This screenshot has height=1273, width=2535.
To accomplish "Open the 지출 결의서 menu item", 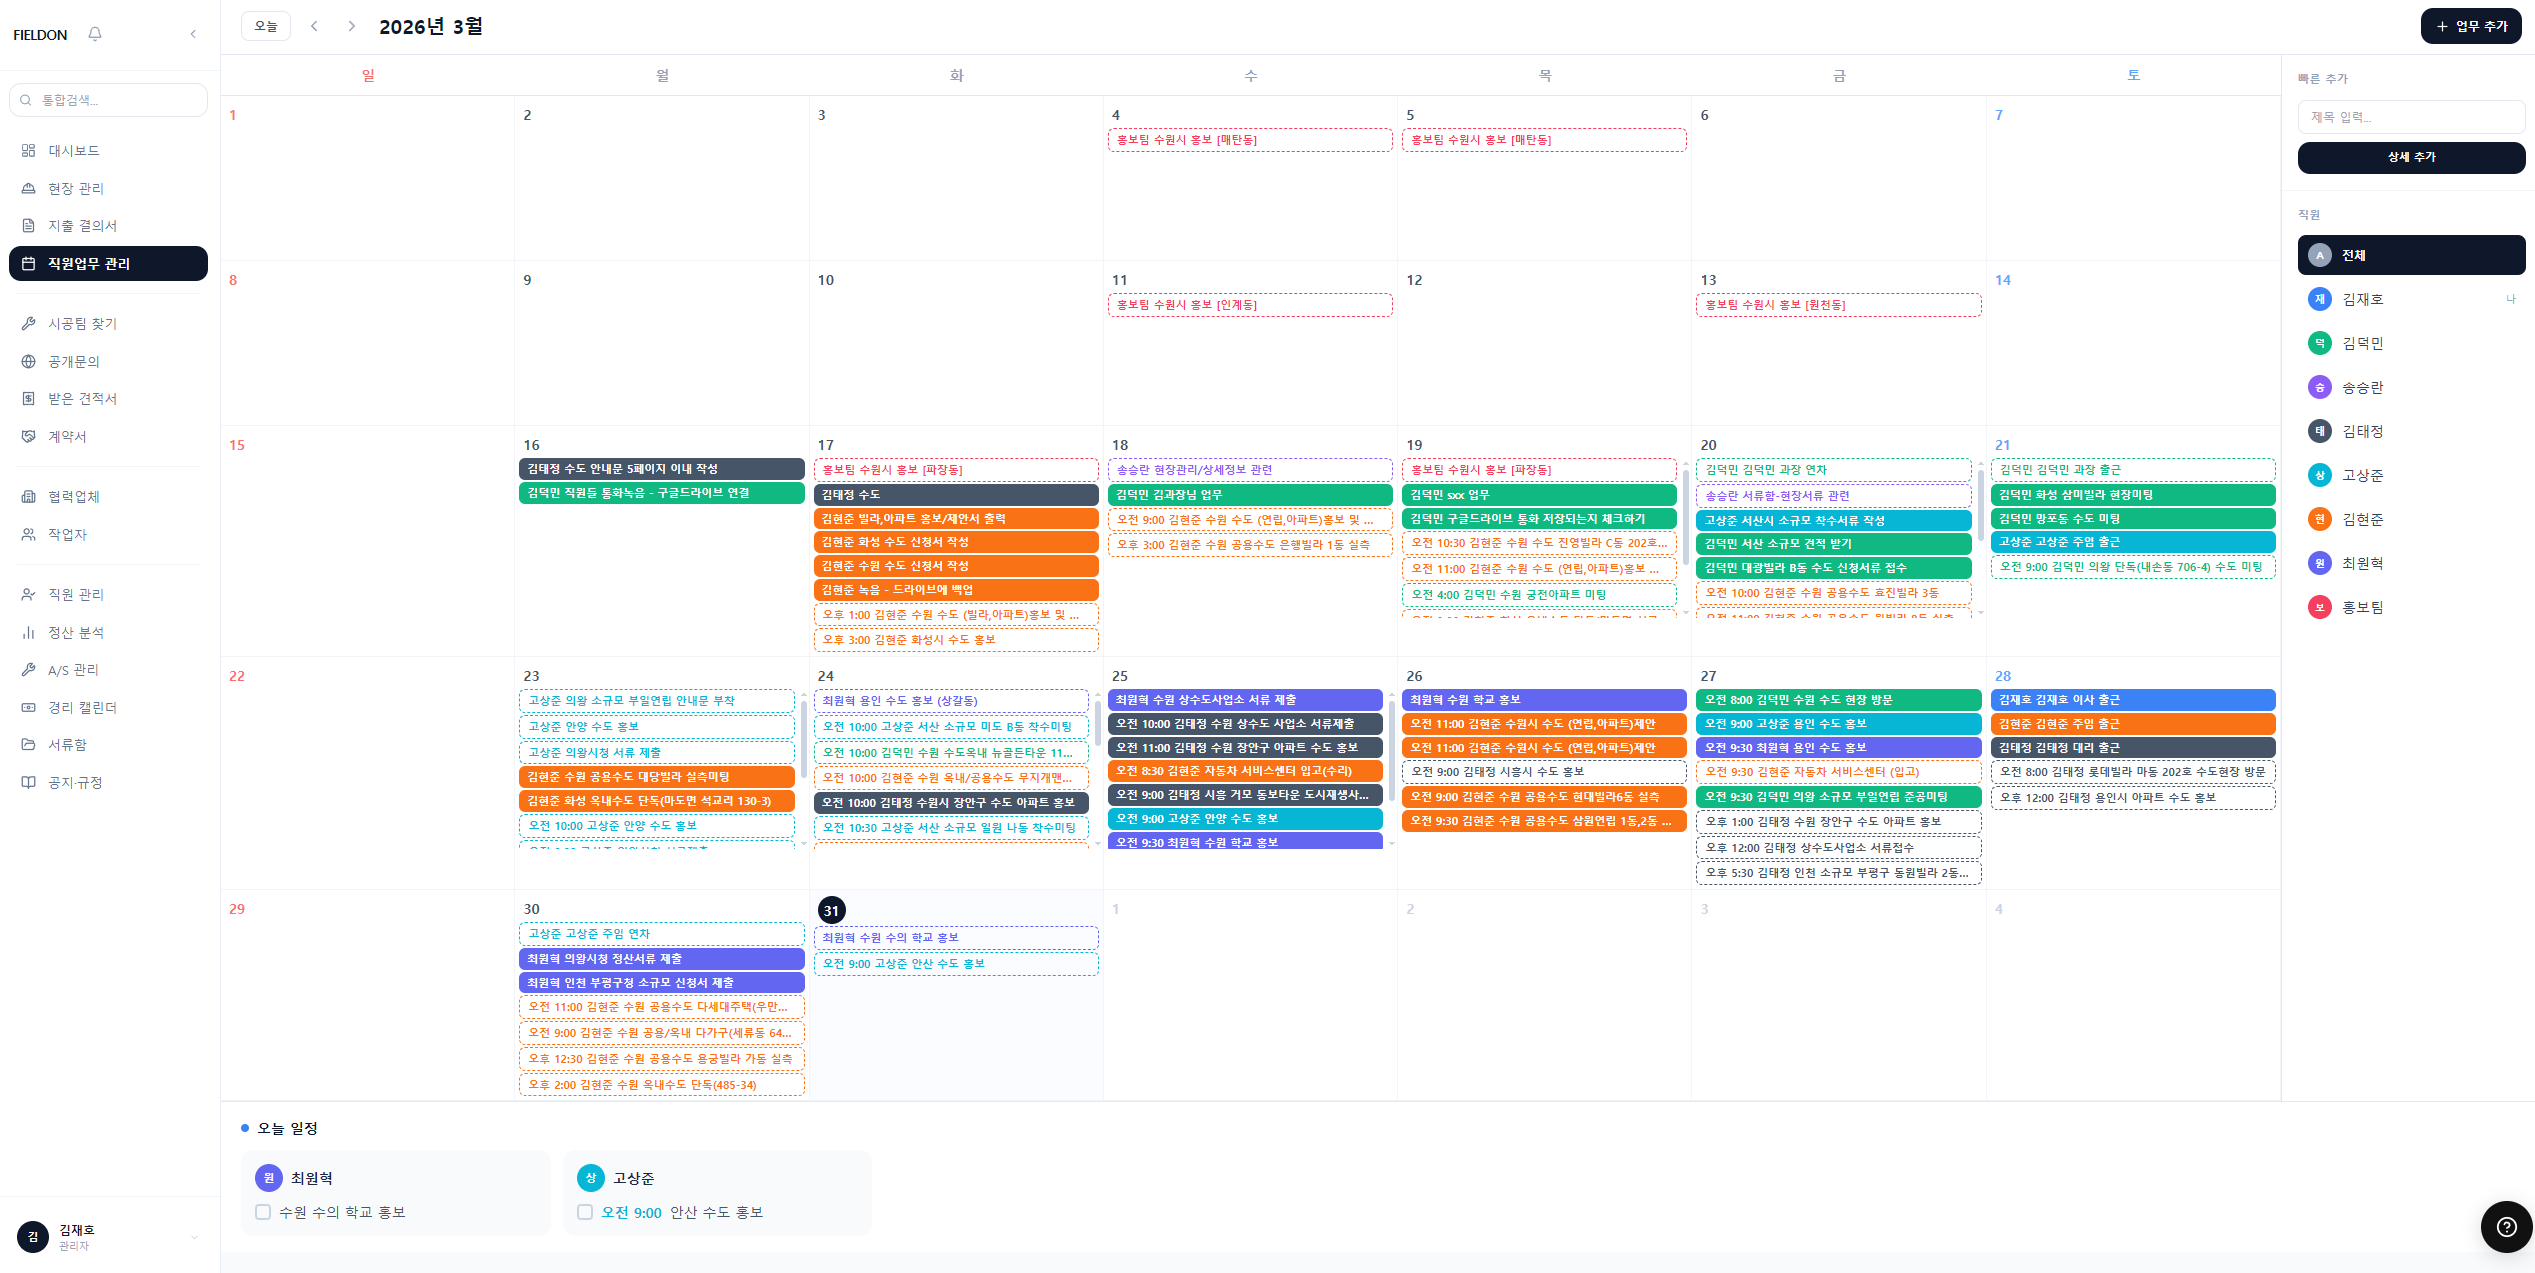I will (82, 226).
